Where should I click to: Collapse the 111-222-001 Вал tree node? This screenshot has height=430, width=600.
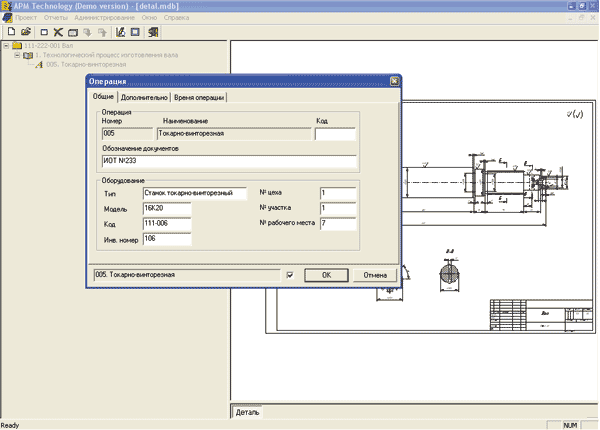click(6, 45)
